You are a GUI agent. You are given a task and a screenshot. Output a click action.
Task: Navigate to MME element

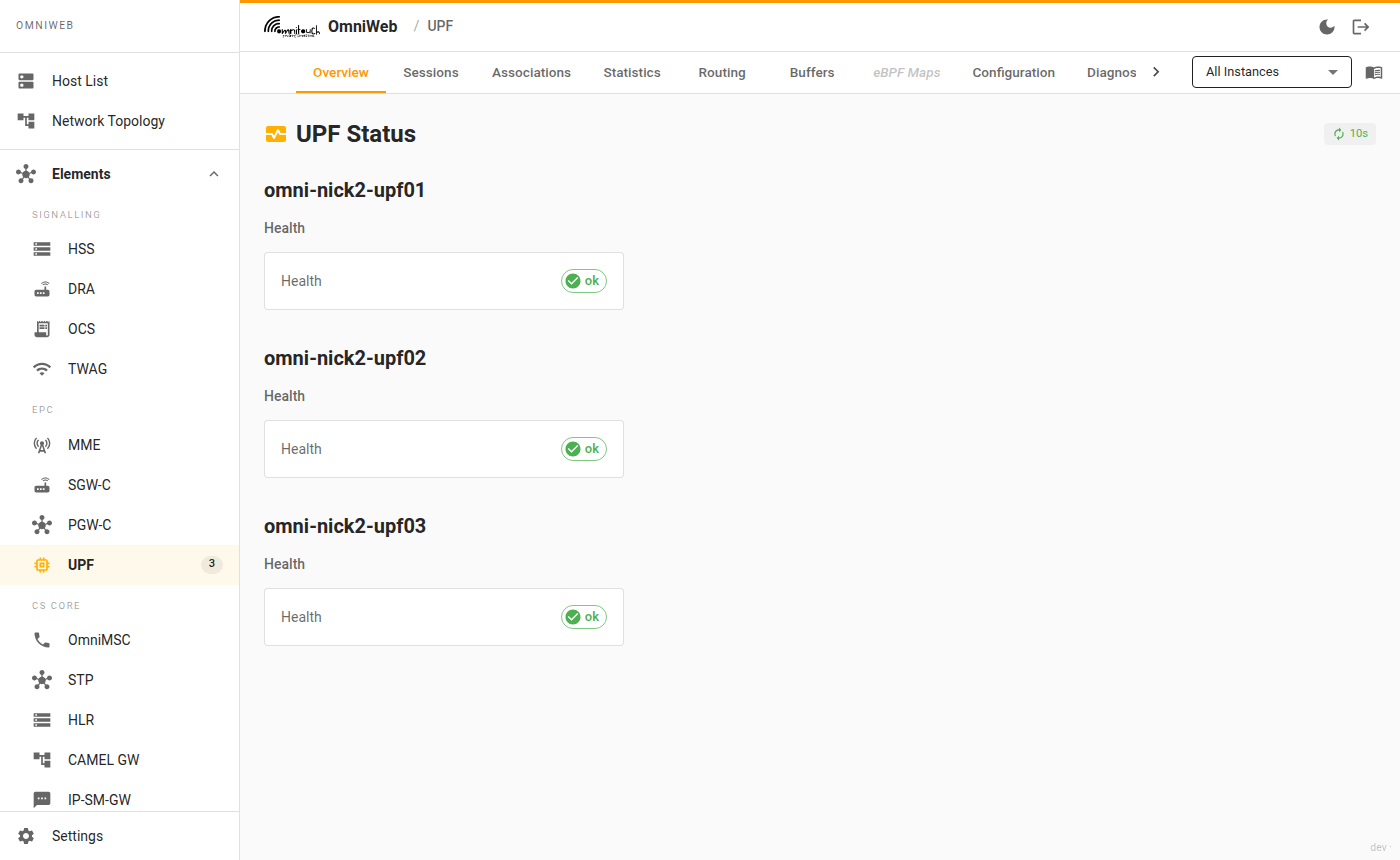point(120,445)
